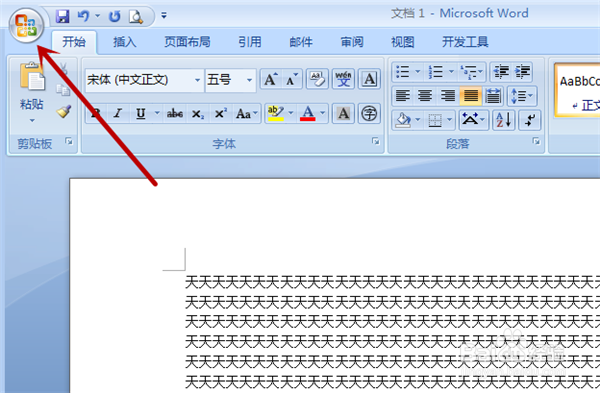Save the document from Quick Access Toolbar

point(62,16)
